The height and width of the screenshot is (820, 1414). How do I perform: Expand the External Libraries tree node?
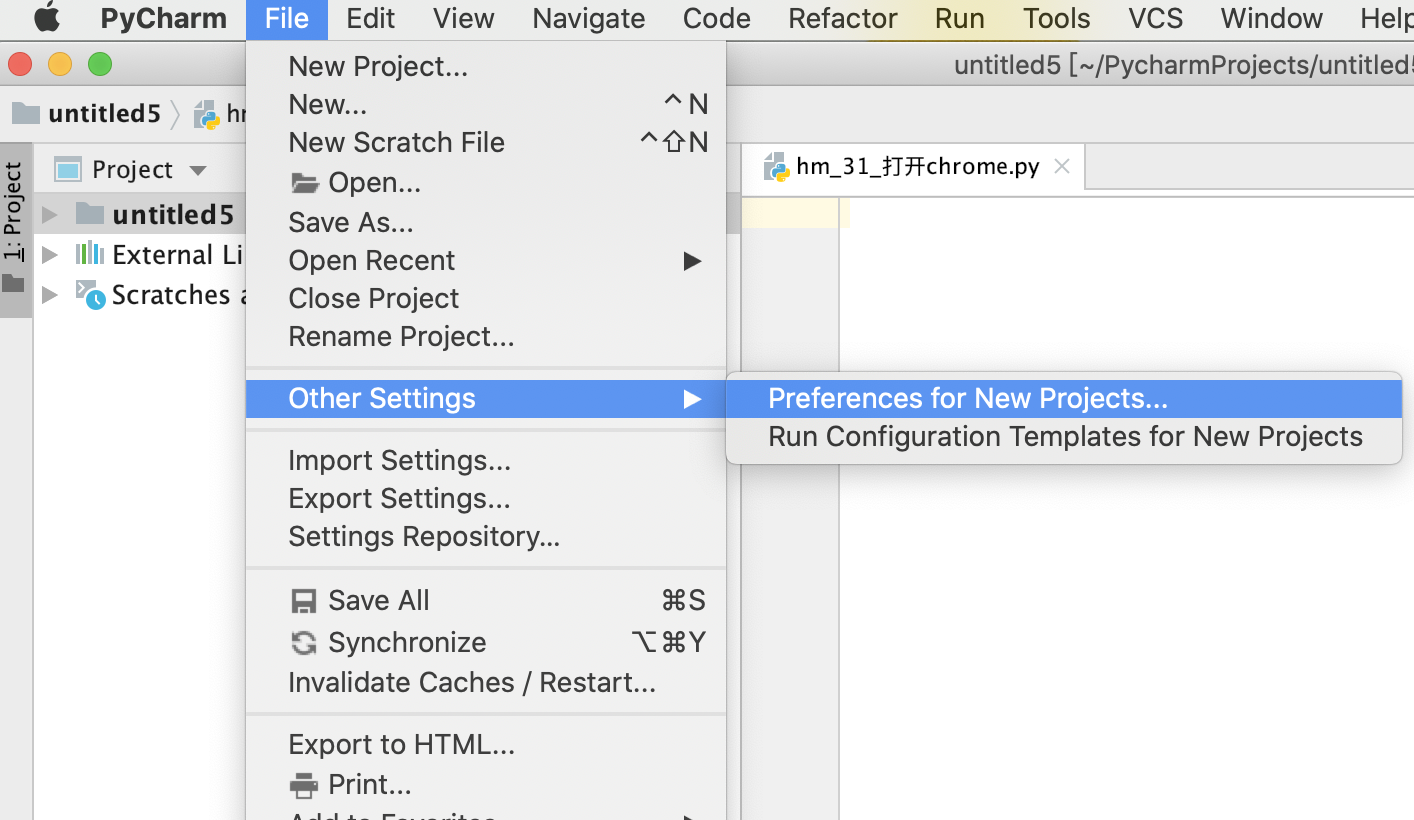point(49,255)
